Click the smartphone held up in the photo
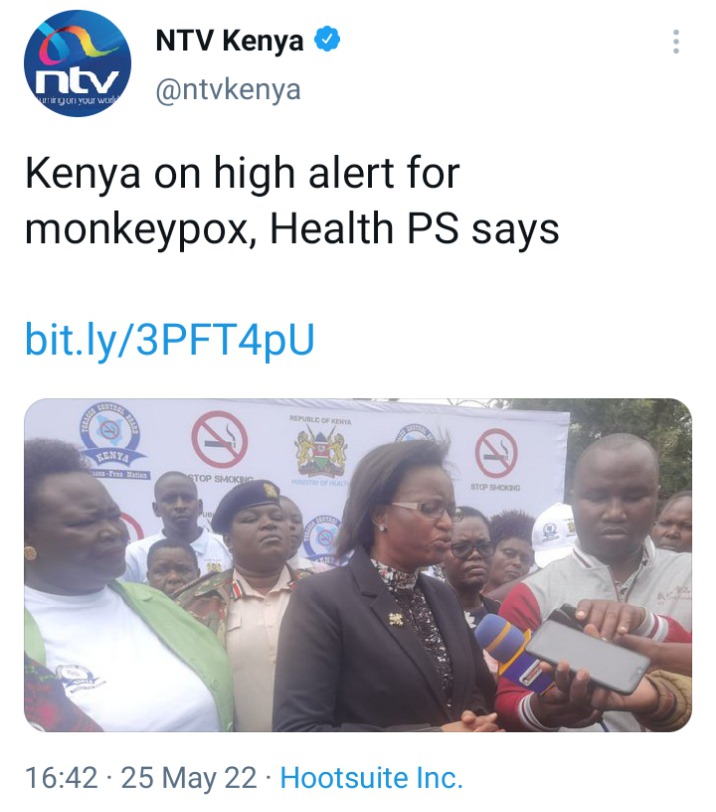Viewport: 716px width, 812px height. coord(587,650)
